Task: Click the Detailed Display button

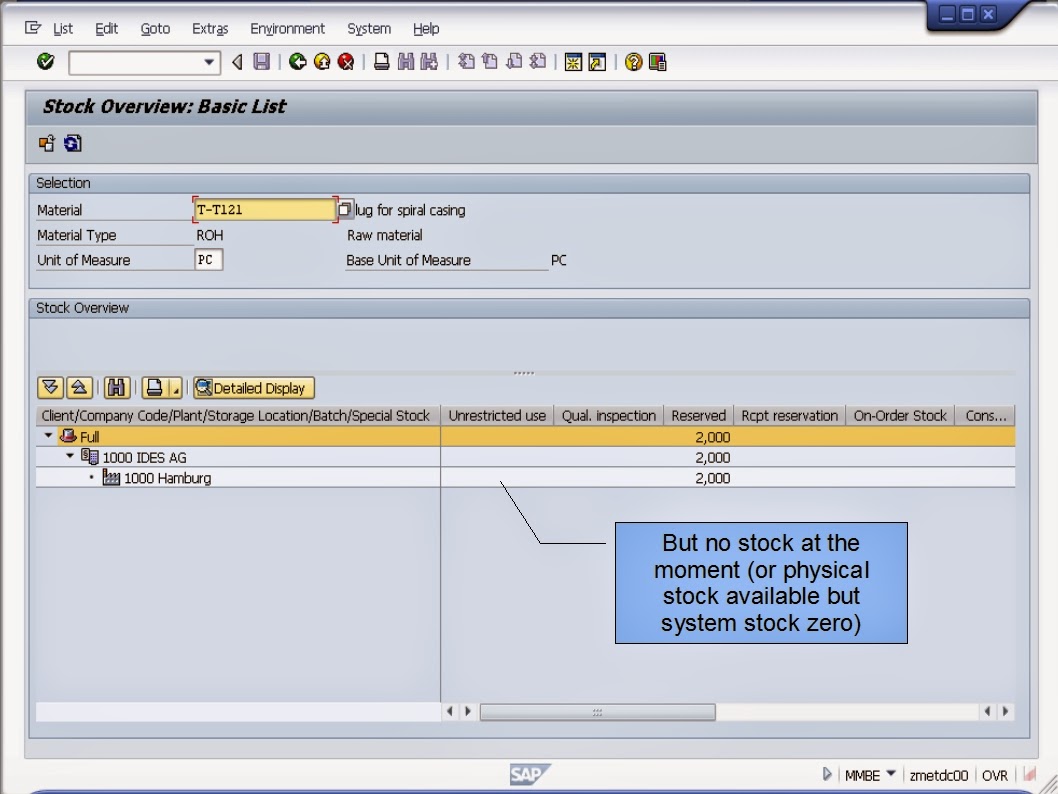Action: click(x=254, y=388)
